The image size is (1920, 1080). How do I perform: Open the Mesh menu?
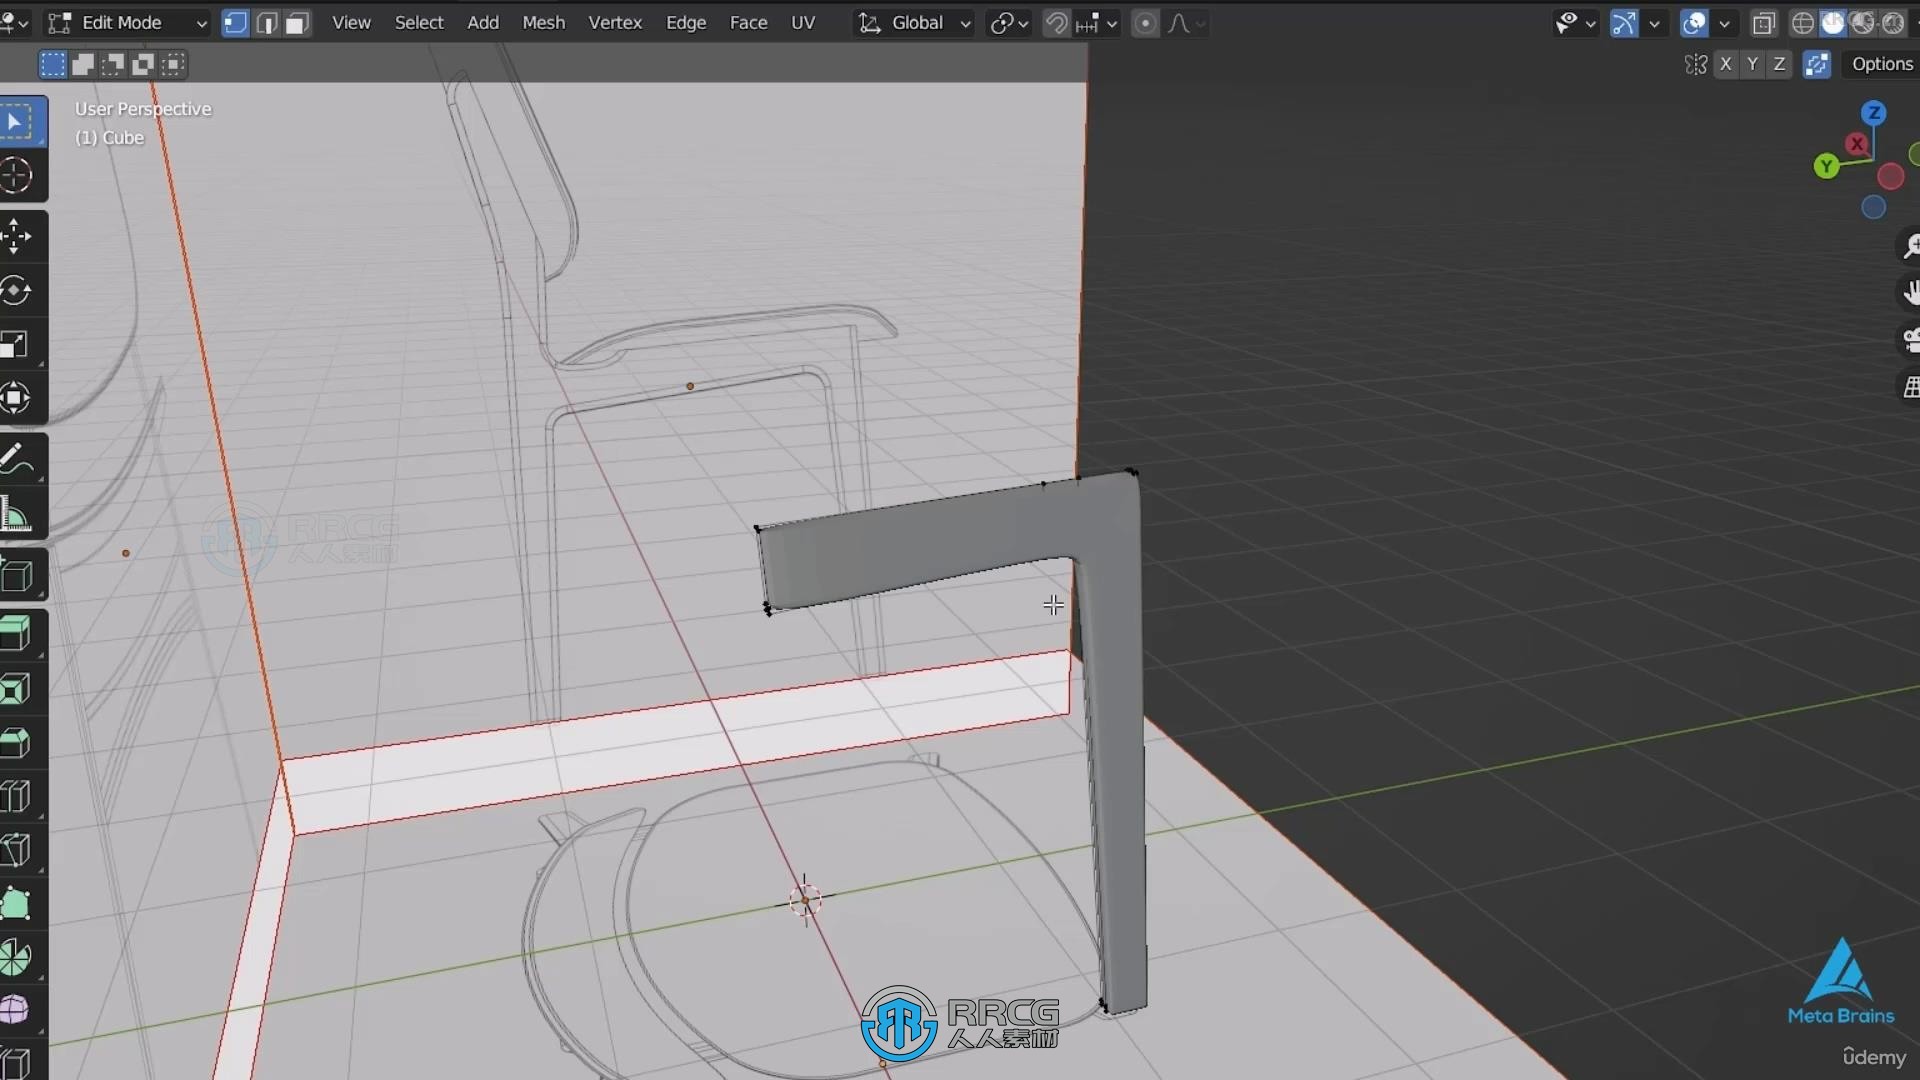pos(542,24)
